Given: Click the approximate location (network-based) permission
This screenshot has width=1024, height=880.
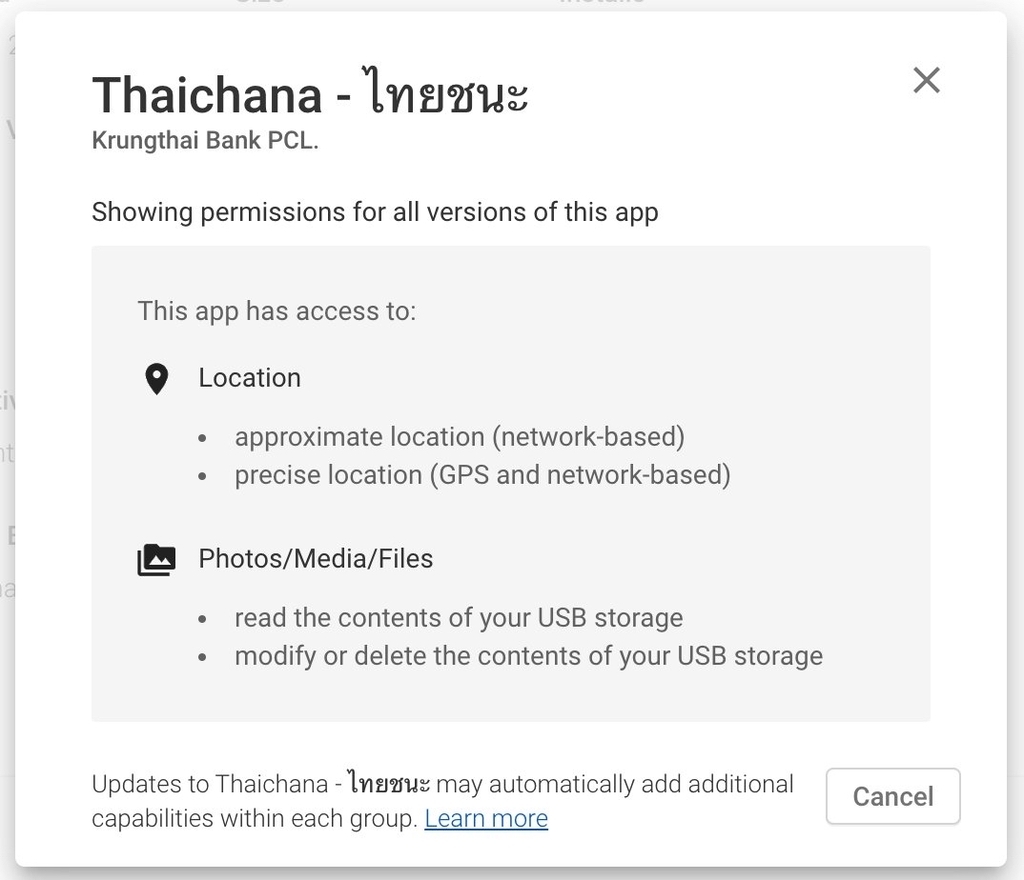Looking at the screenshot, I should pos(459,437).
